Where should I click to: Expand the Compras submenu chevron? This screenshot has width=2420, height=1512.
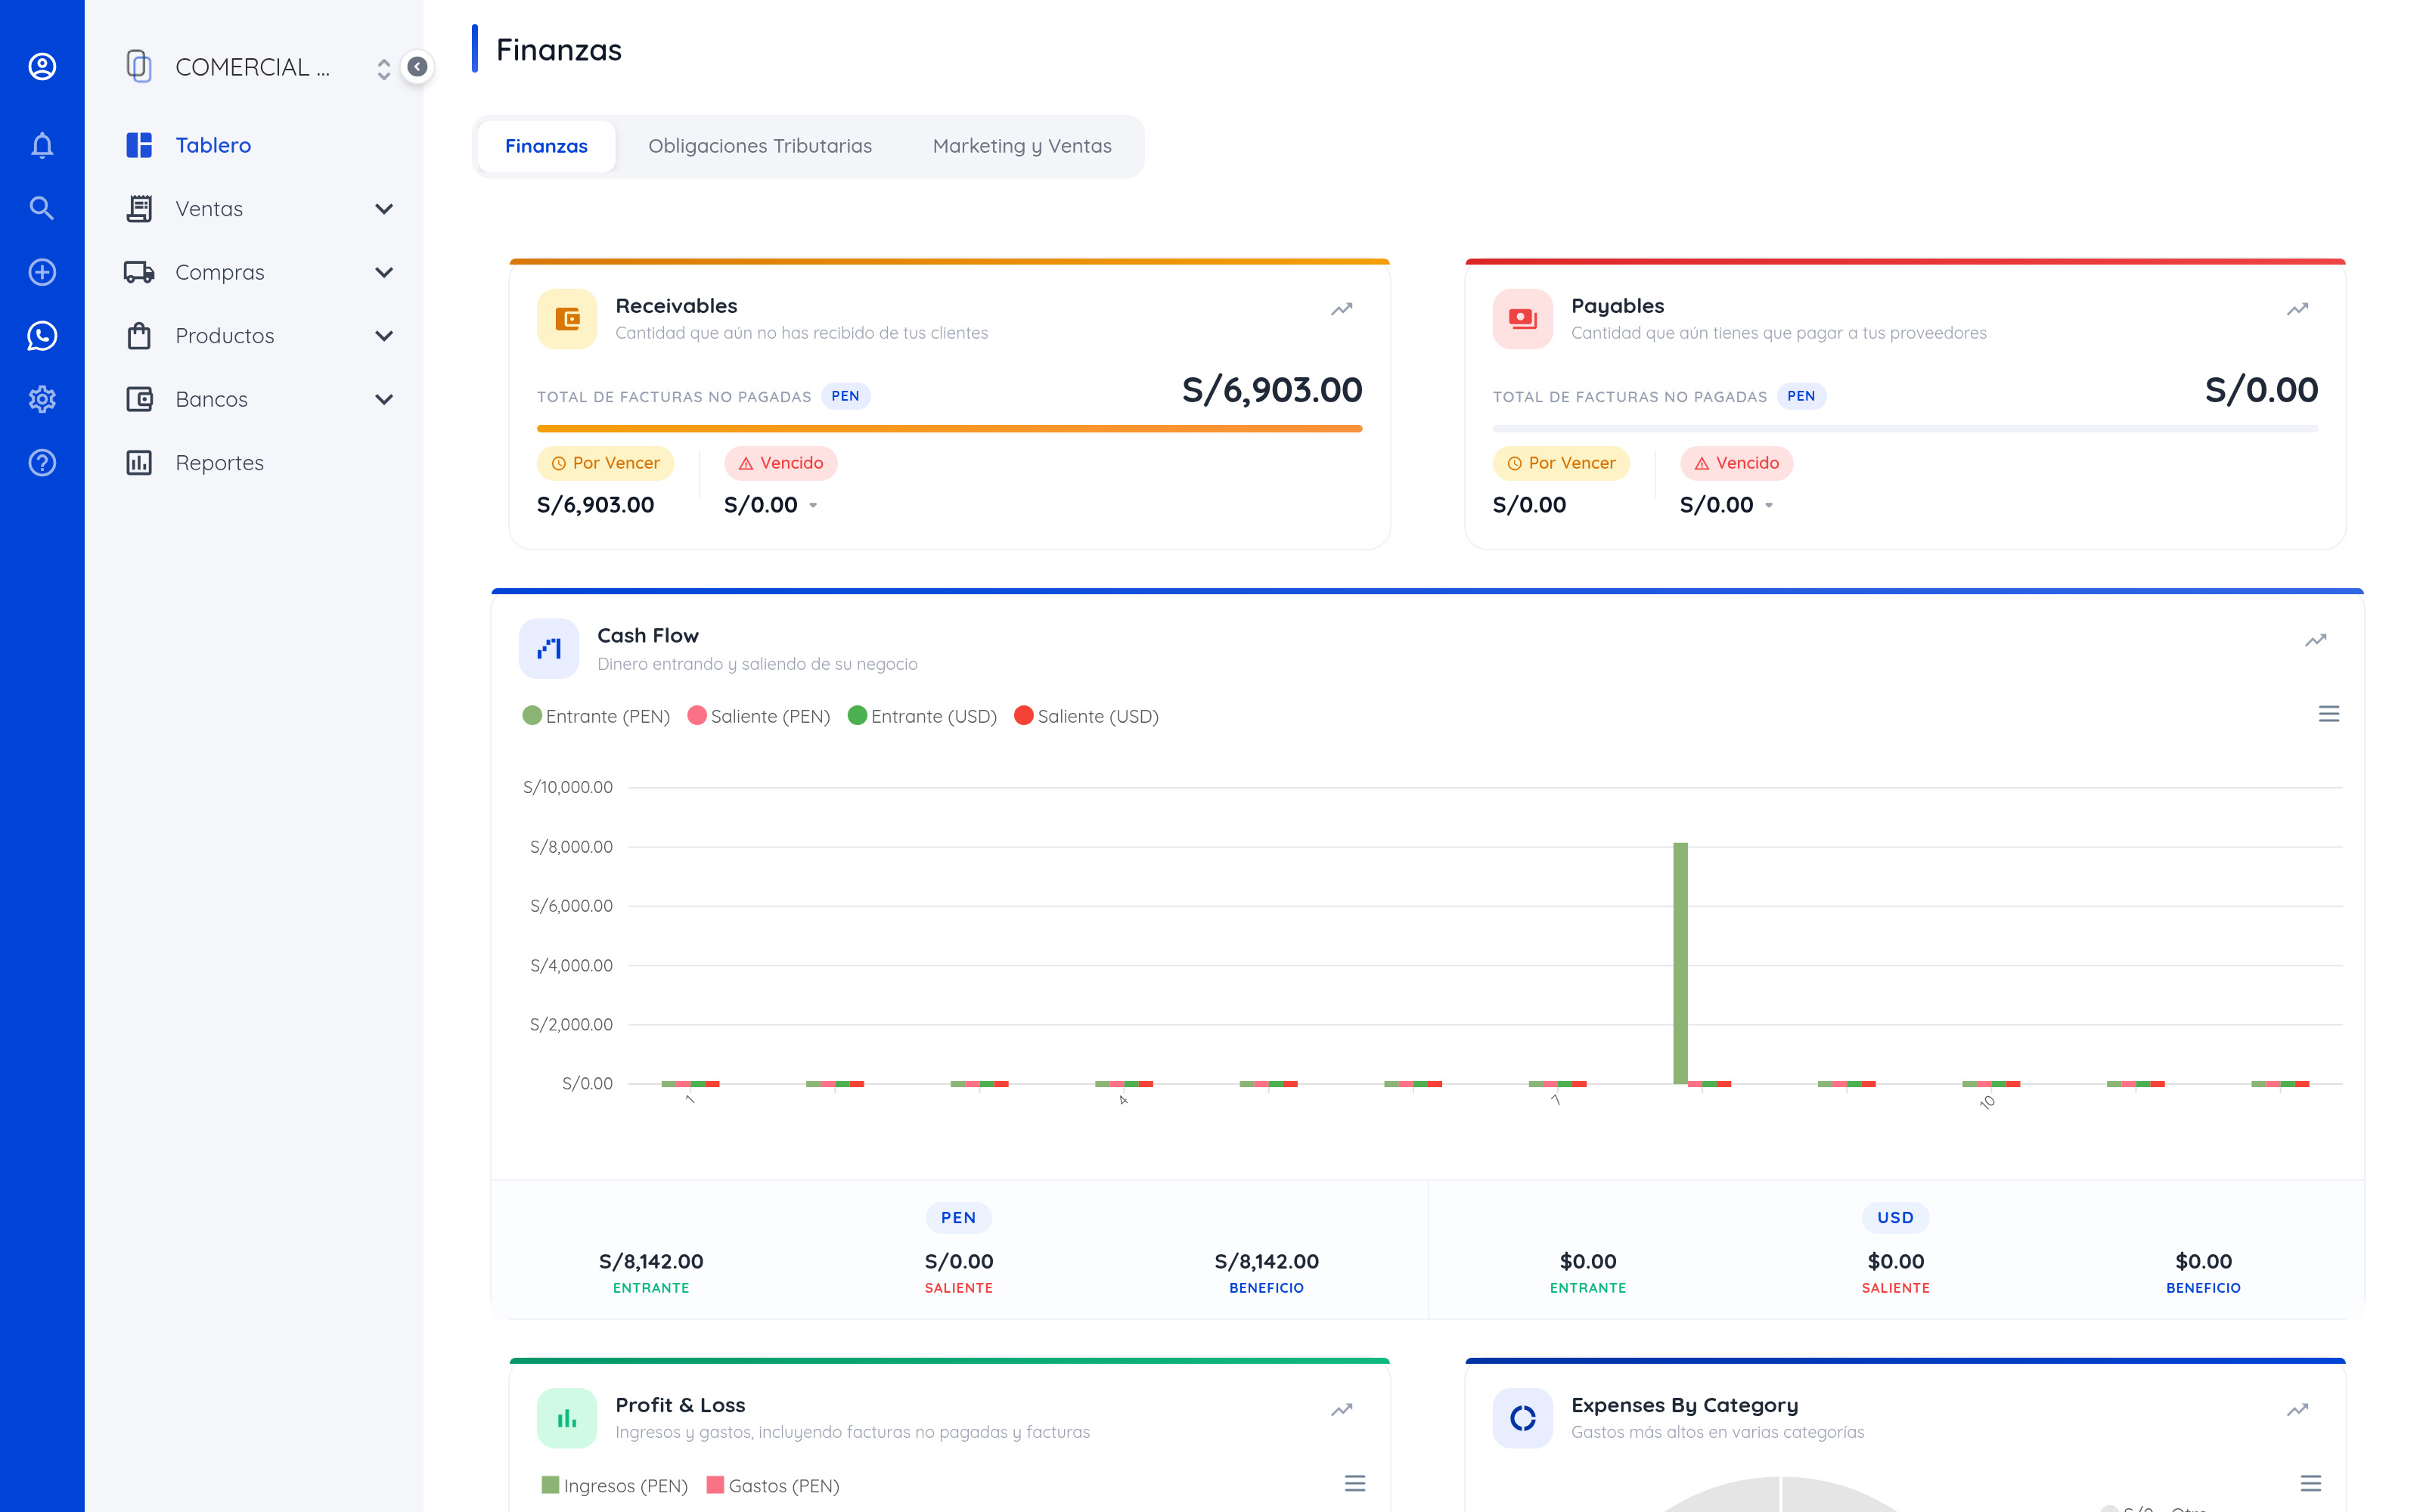click(384, 272)
